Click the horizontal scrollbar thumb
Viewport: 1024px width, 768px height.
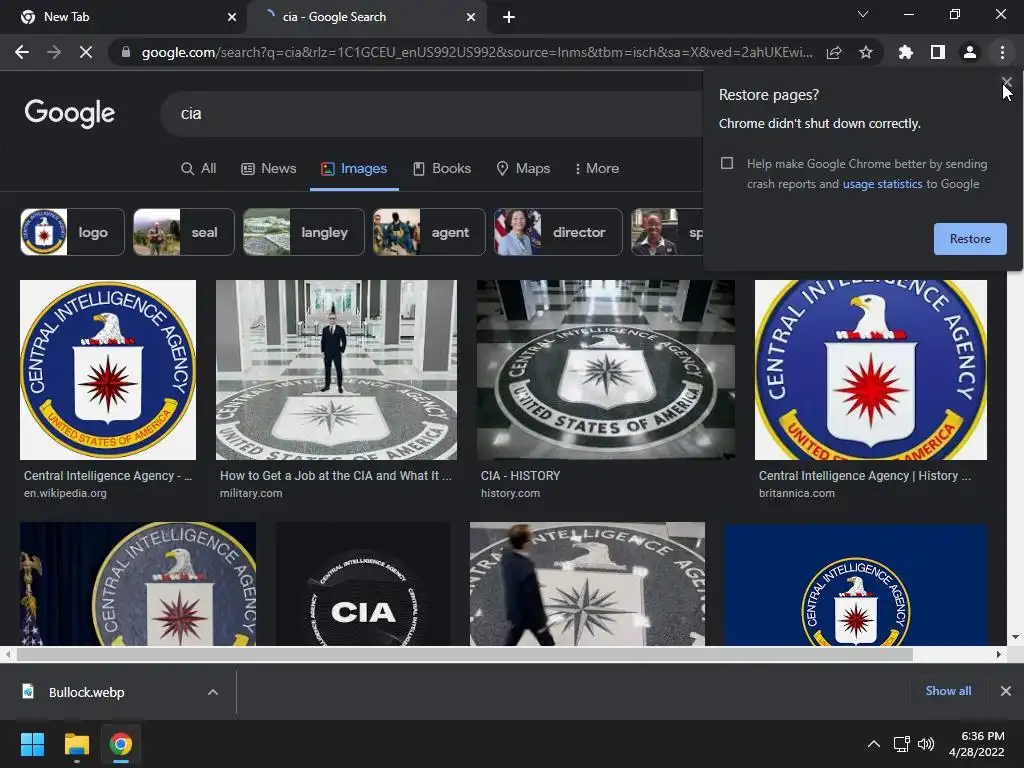click(464, 654)
